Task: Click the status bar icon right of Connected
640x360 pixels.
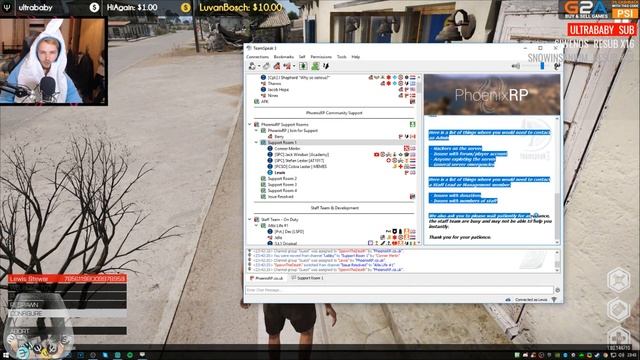Action: click(554, 300)
